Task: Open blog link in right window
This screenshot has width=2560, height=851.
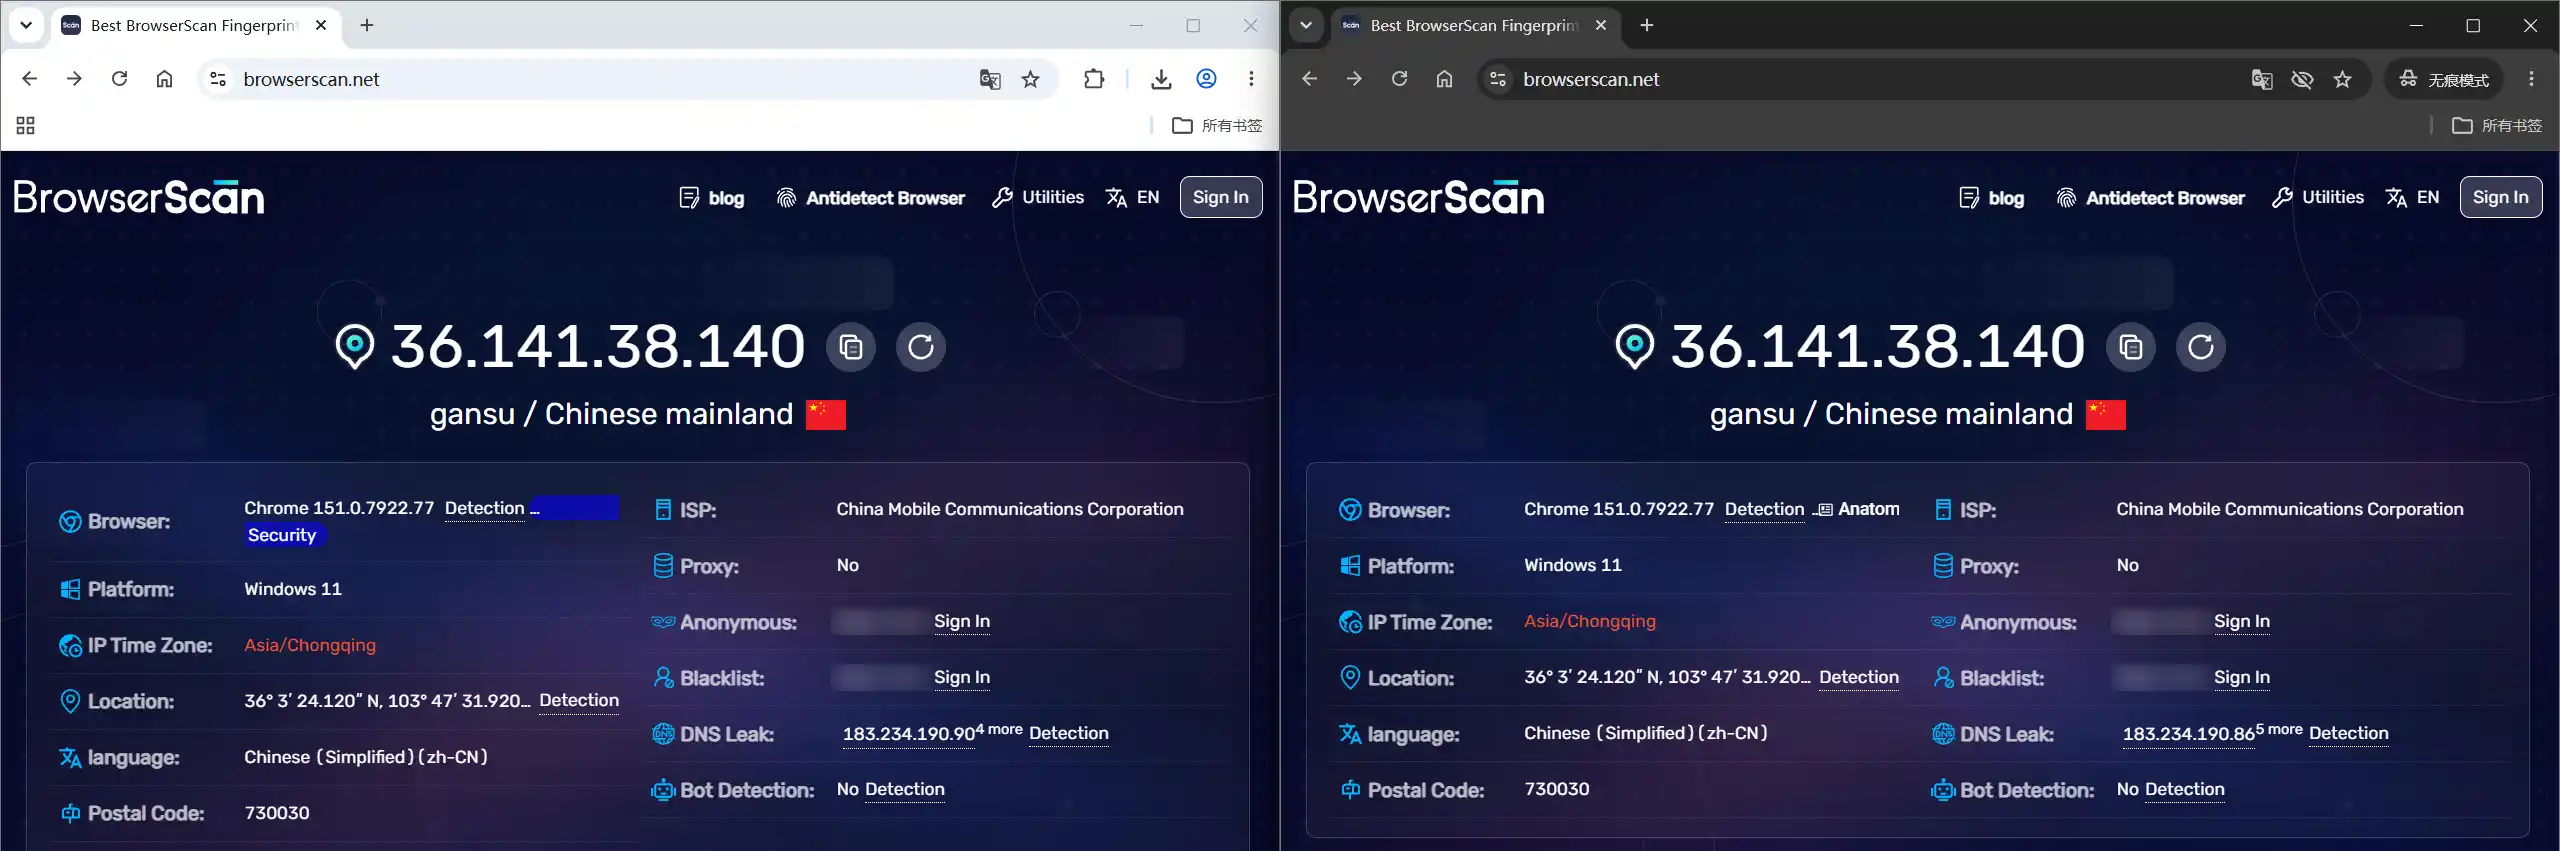Action: (1992, 198)
